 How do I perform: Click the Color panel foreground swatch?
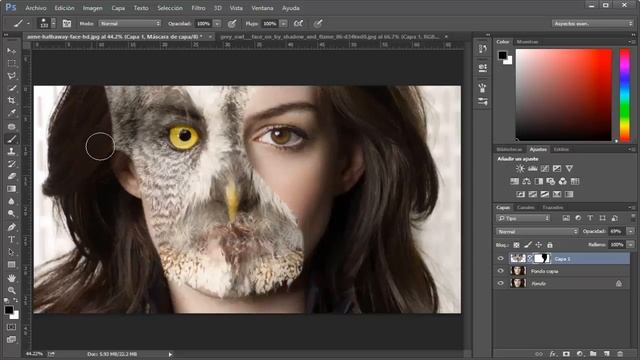502,55
